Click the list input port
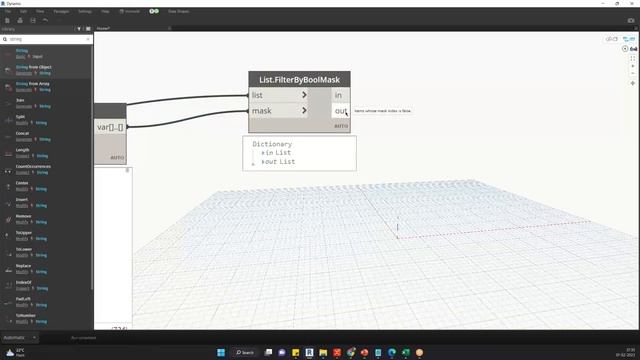 279,95
